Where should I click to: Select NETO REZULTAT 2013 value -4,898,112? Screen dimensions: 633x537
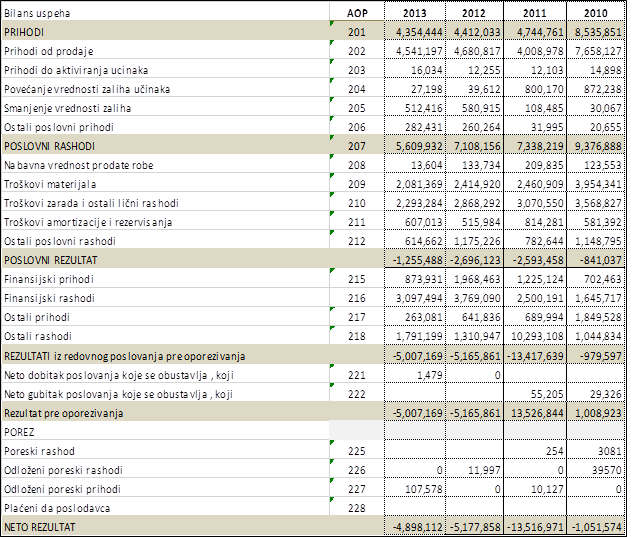point(418,527)
